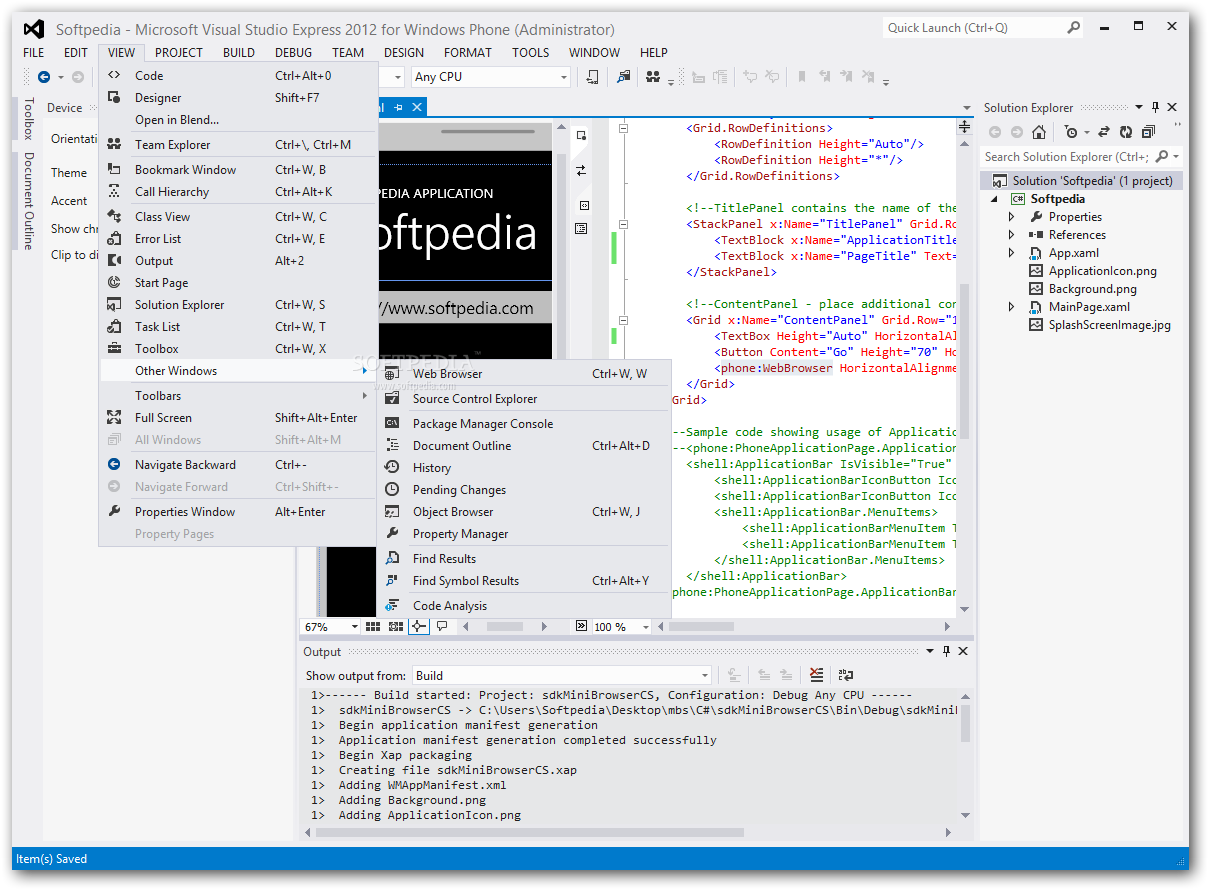Open Solution Explorer window options dropdown arrow
This screenshot has width=1209, height=890.
click(x=1139, y=107)
